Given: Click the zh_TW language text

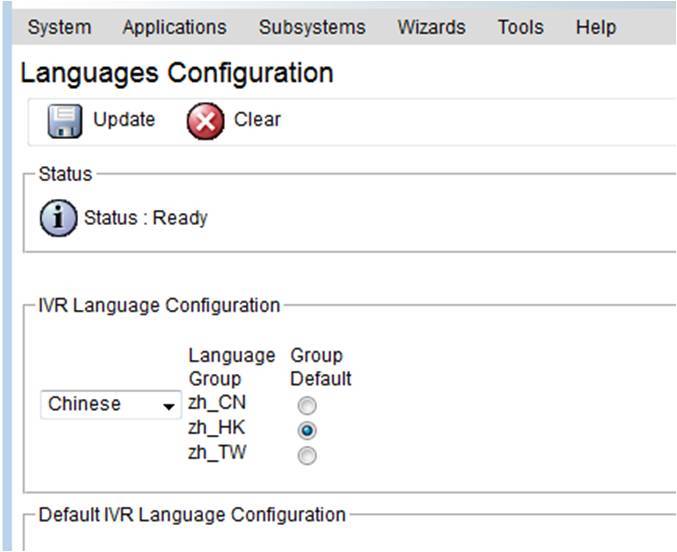Looking at the screenshot, I should coord(217,453).
